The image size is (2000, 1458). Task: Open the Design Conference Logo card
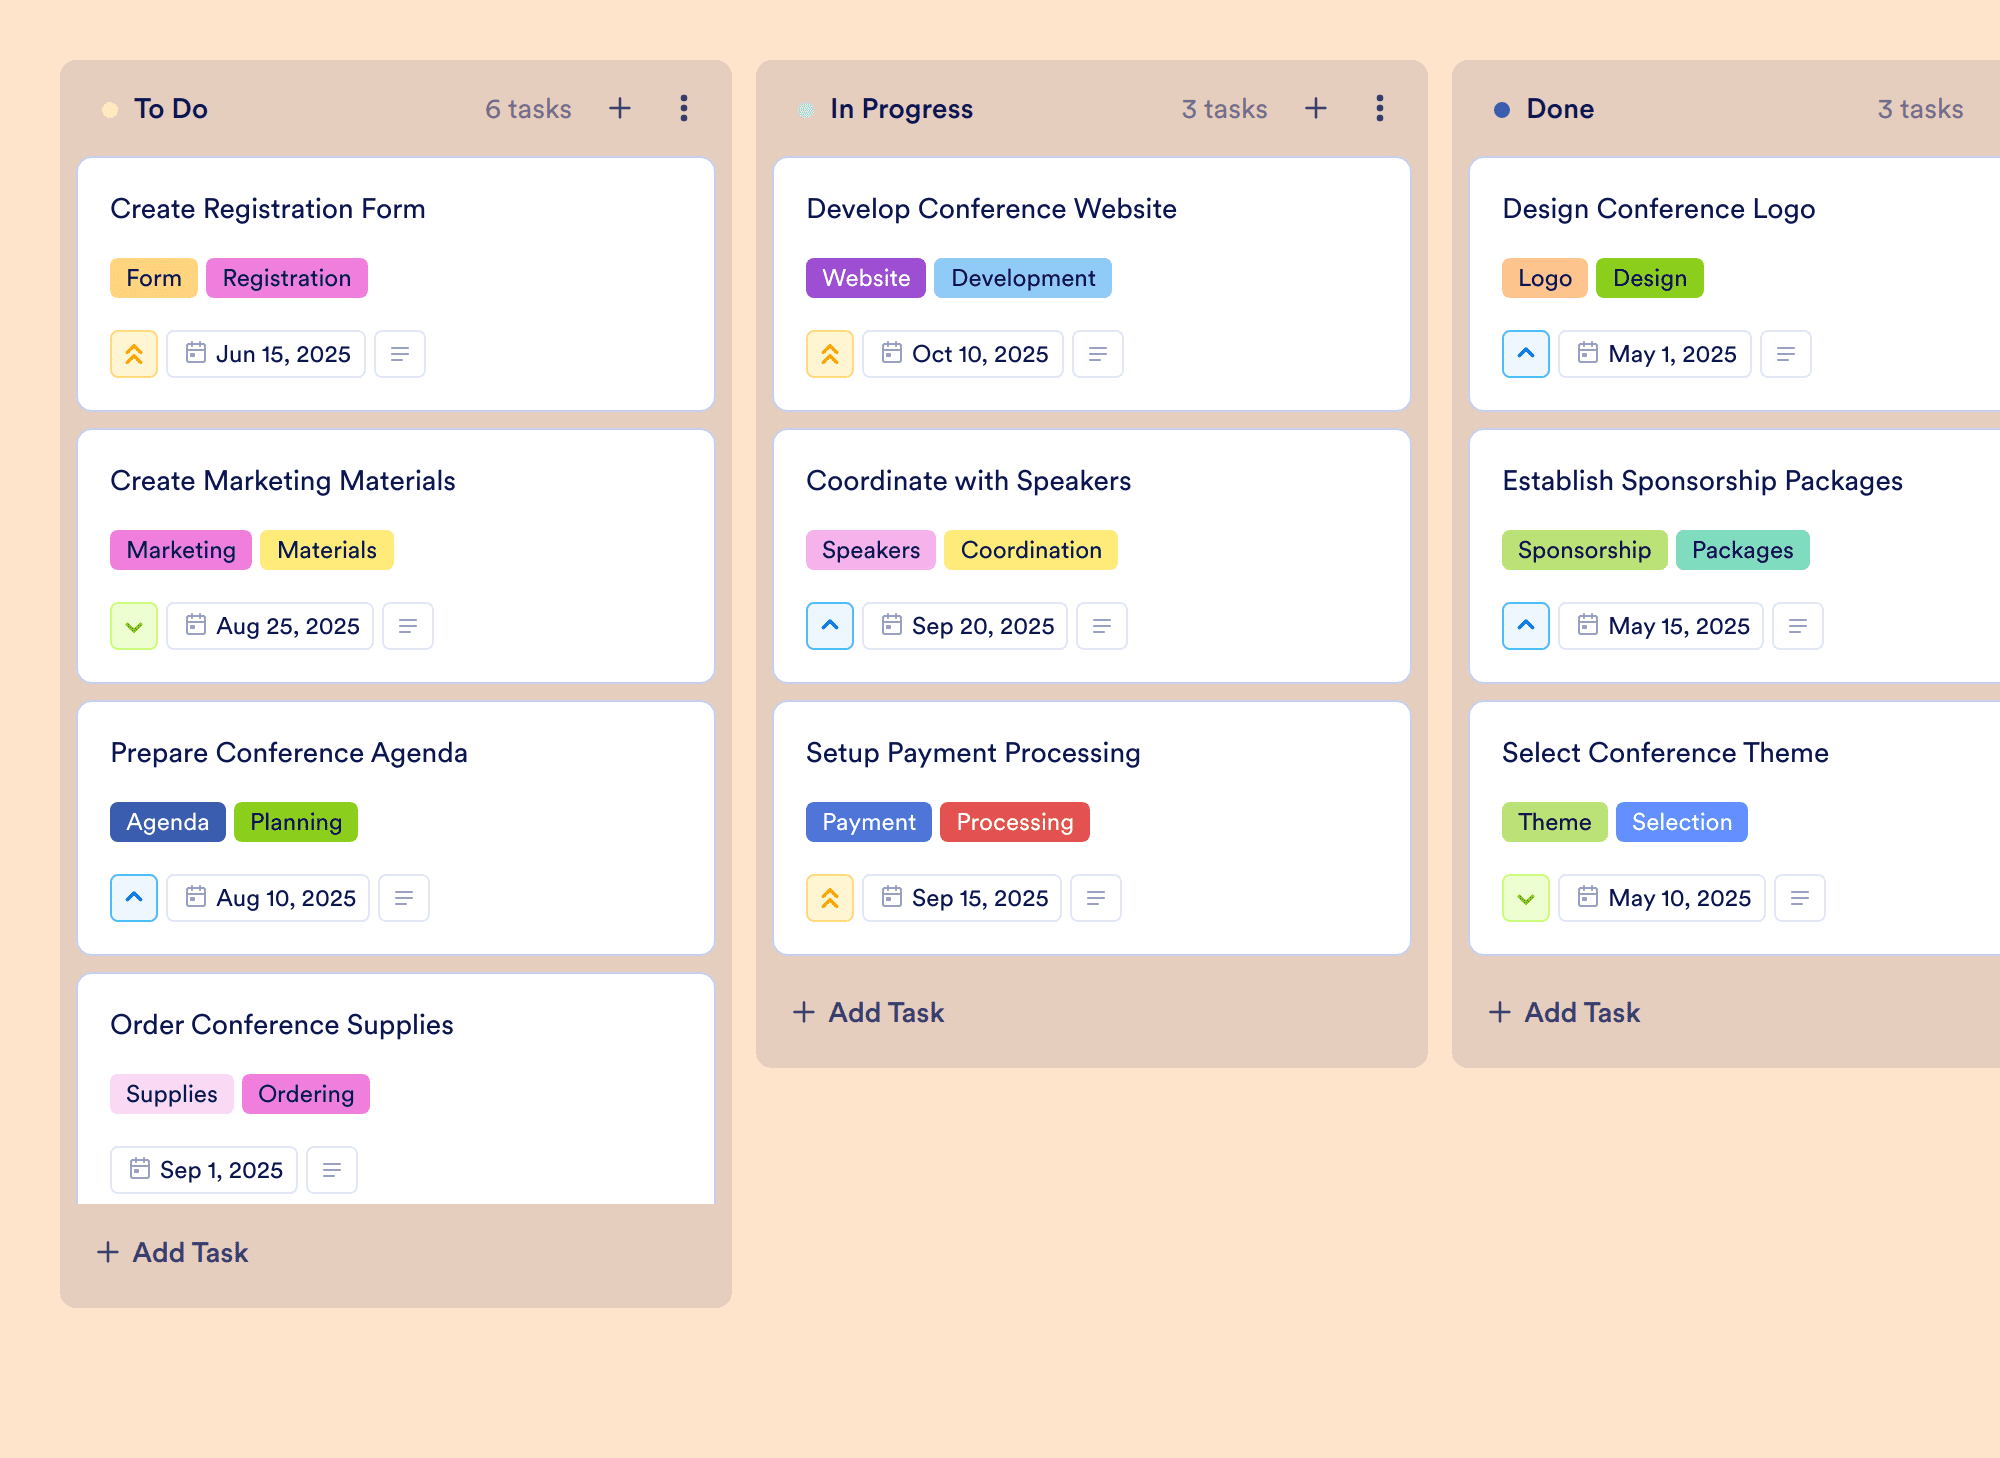pos(1735,284)
